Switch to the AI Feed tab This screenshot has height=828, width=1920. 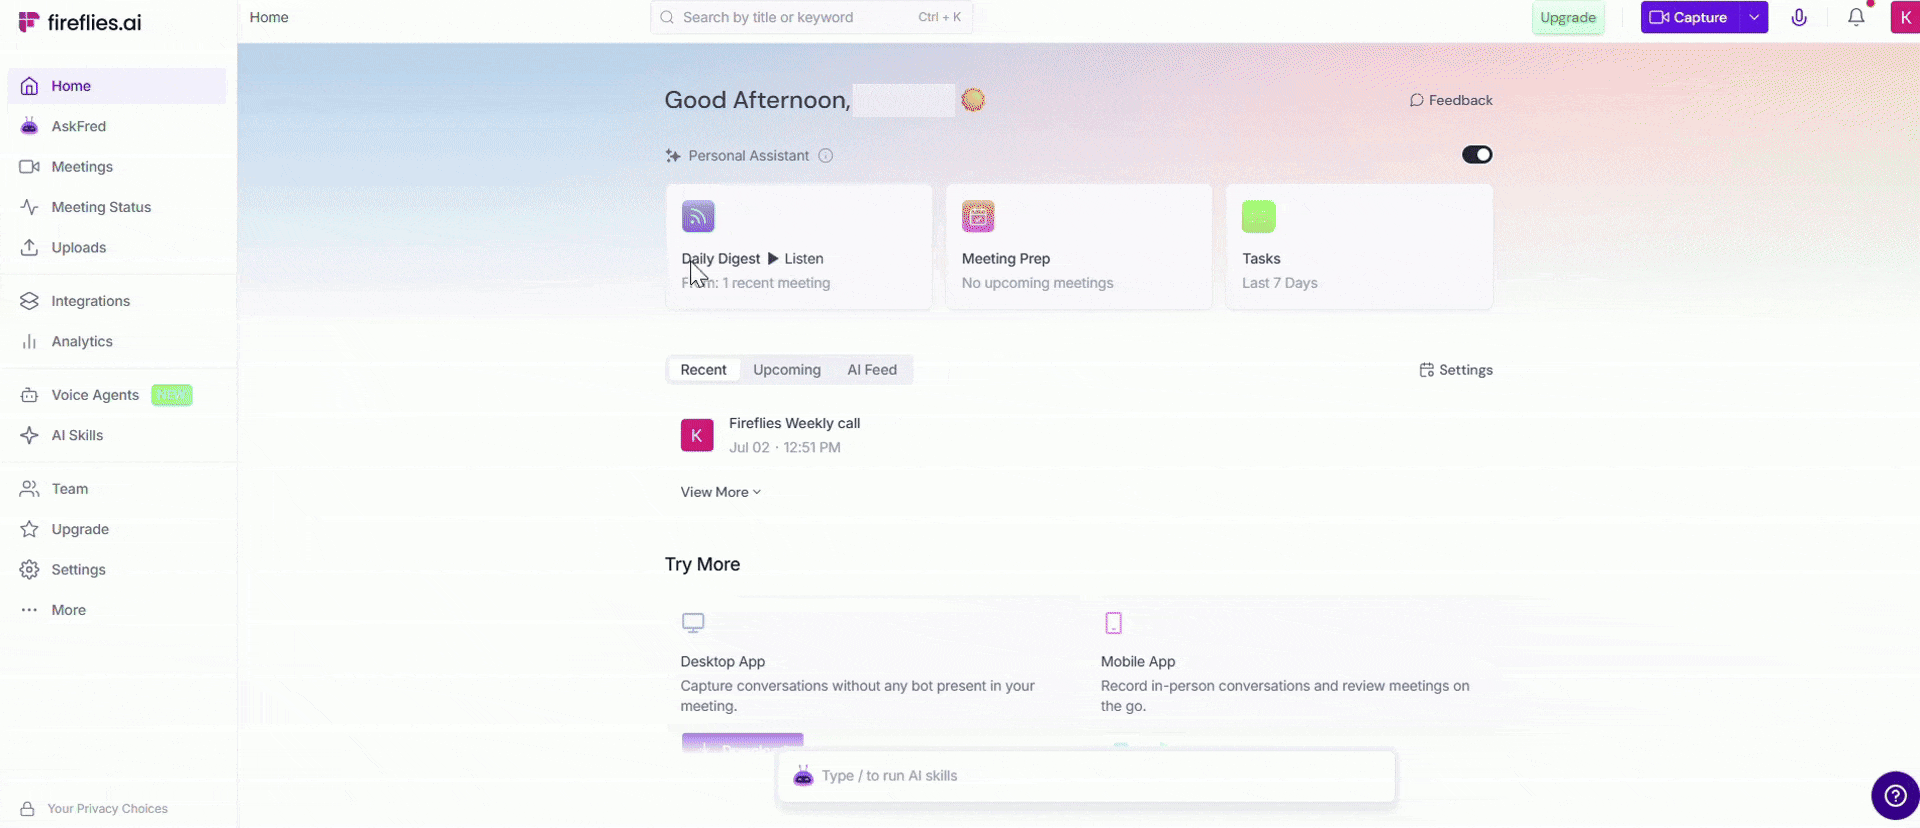(x=872, y=370)
